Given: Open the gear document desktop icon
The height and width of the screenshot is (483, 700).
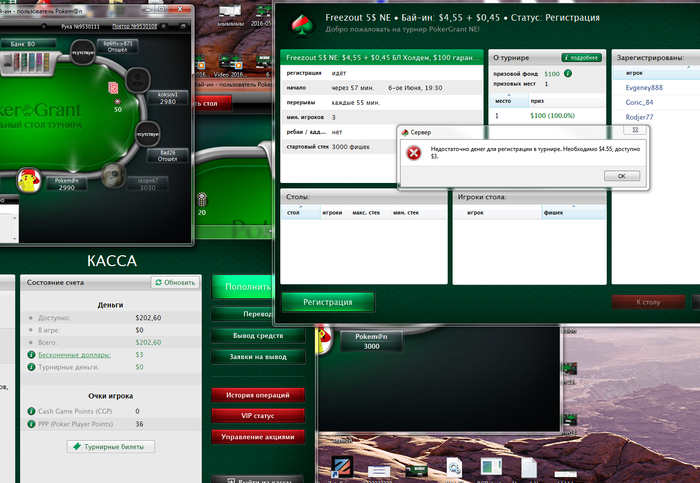Looking at the screenshot, I should 454,468.
